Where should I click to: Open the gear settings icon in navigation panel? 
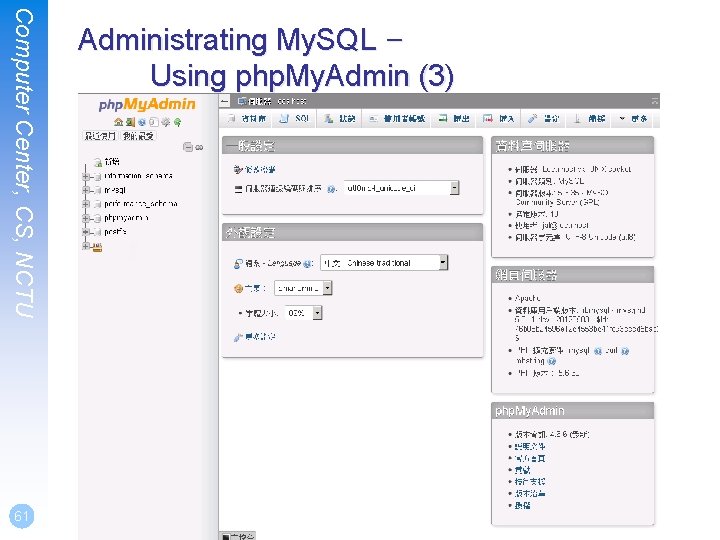click(165, 122)
